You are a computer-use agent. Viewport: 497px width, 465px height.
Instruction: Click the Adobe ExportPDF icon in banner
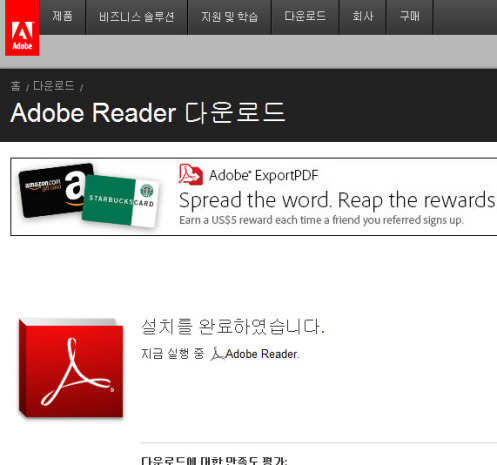[x=190, y=174]
